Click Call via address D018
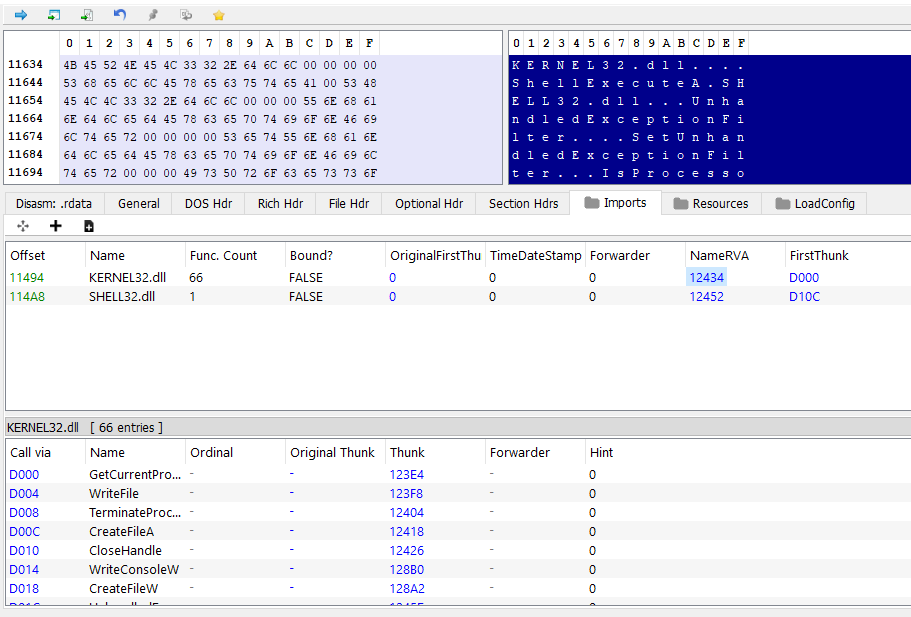 click(x=24, y=589)
